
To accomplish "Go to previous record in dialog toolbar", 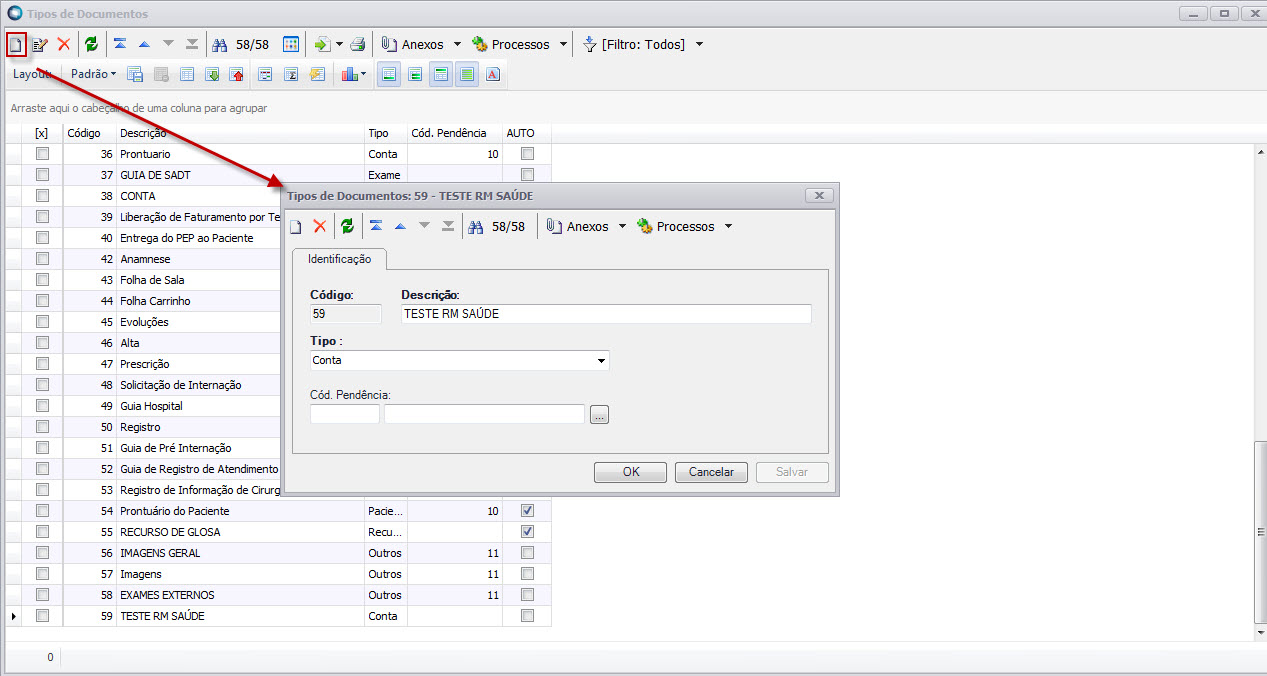I will pos(400,227).
